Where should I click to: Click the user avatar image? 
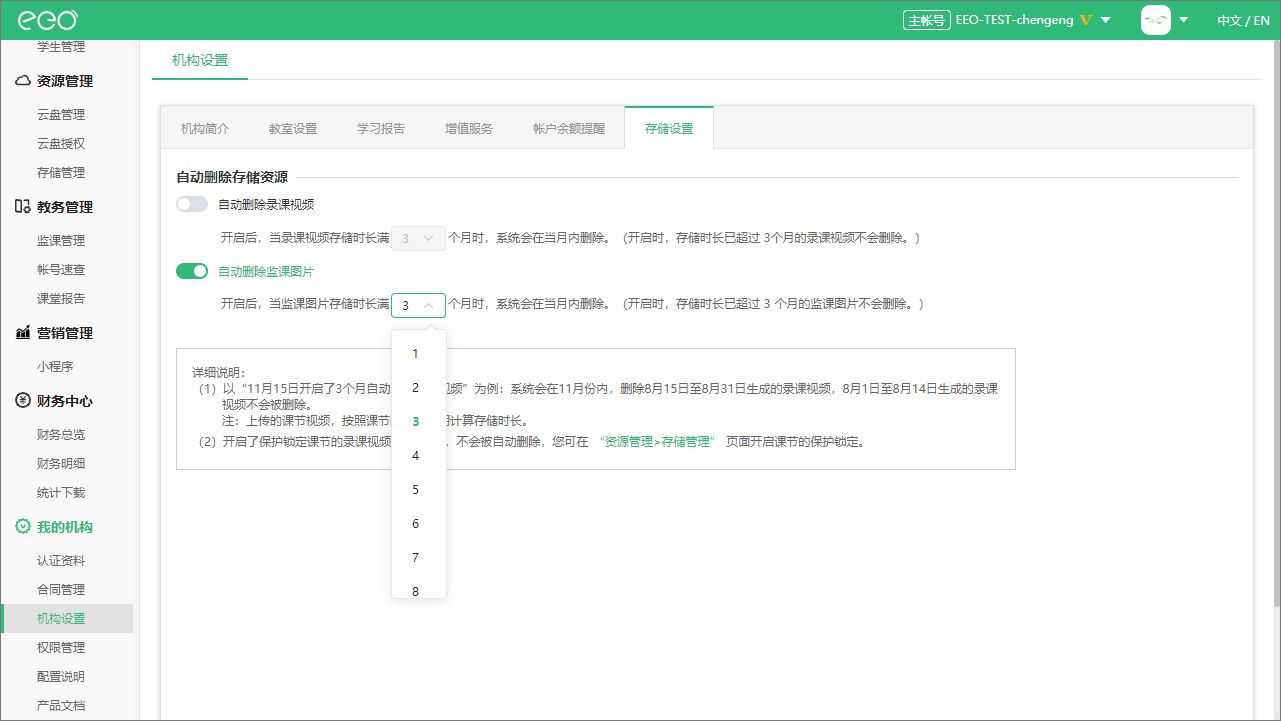[x=1156, y=20]
